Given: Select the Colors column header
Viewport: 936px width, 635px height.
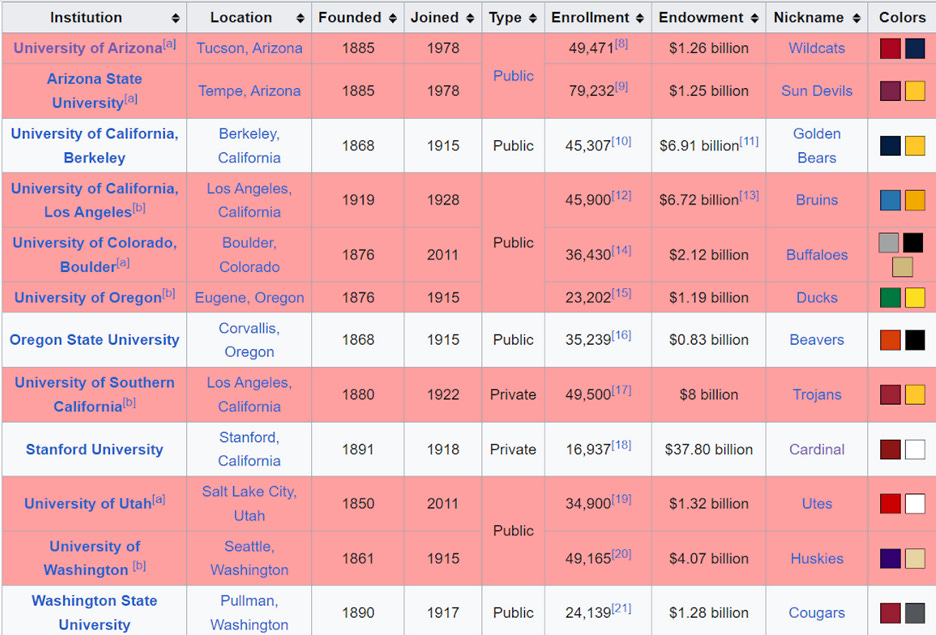Looking at the screenshot, I should pyautogui.click(x=902, y=17).
